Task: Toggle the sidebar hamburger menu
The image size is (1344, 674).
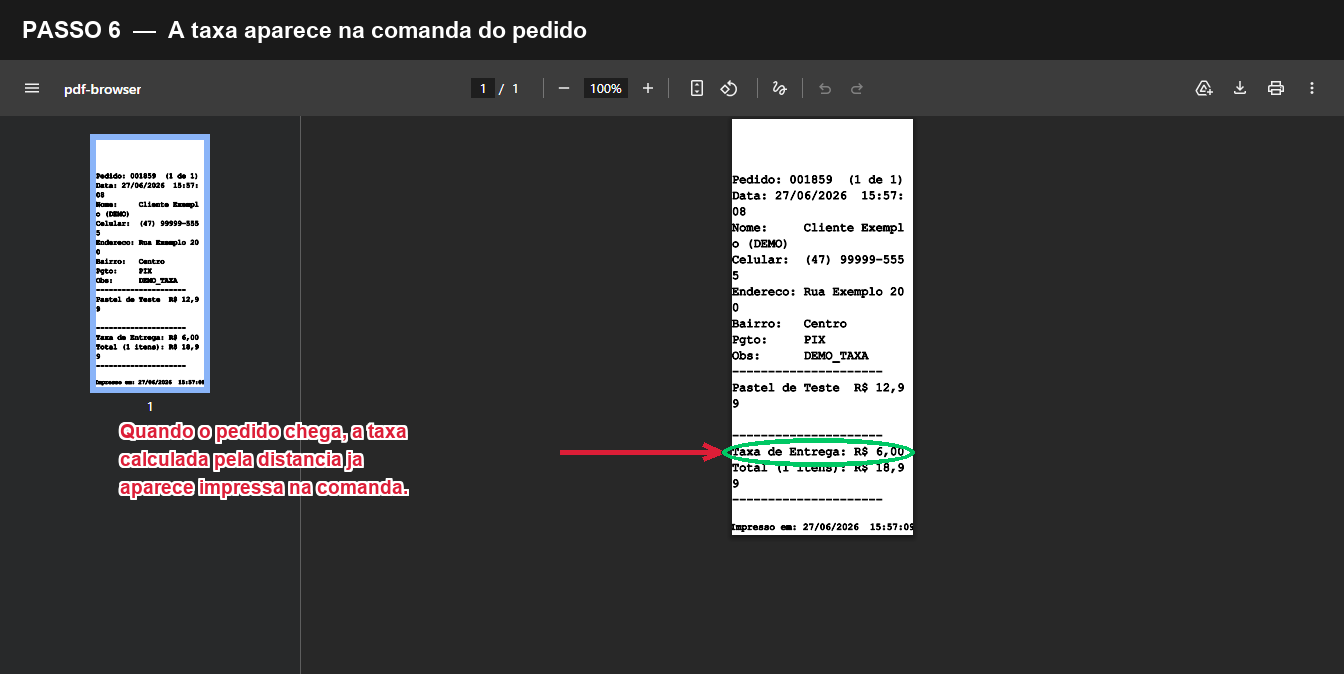Action: [x=32, y=88]
